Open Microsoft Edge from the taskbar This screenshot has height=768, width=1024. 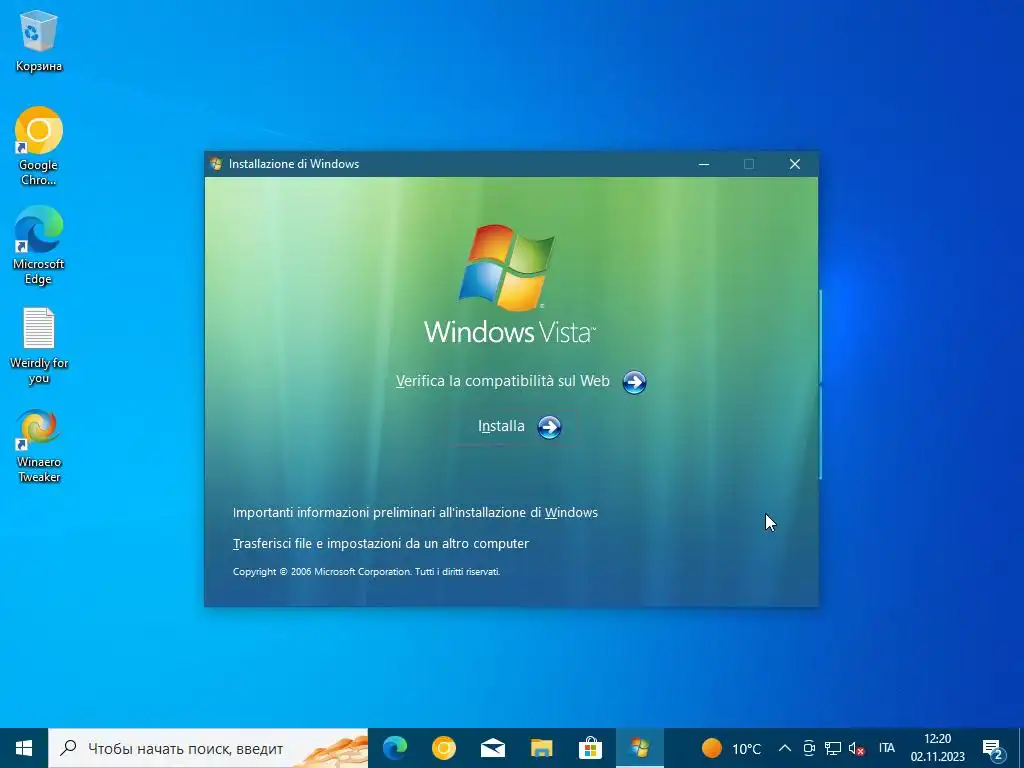[x=395, y=748]
